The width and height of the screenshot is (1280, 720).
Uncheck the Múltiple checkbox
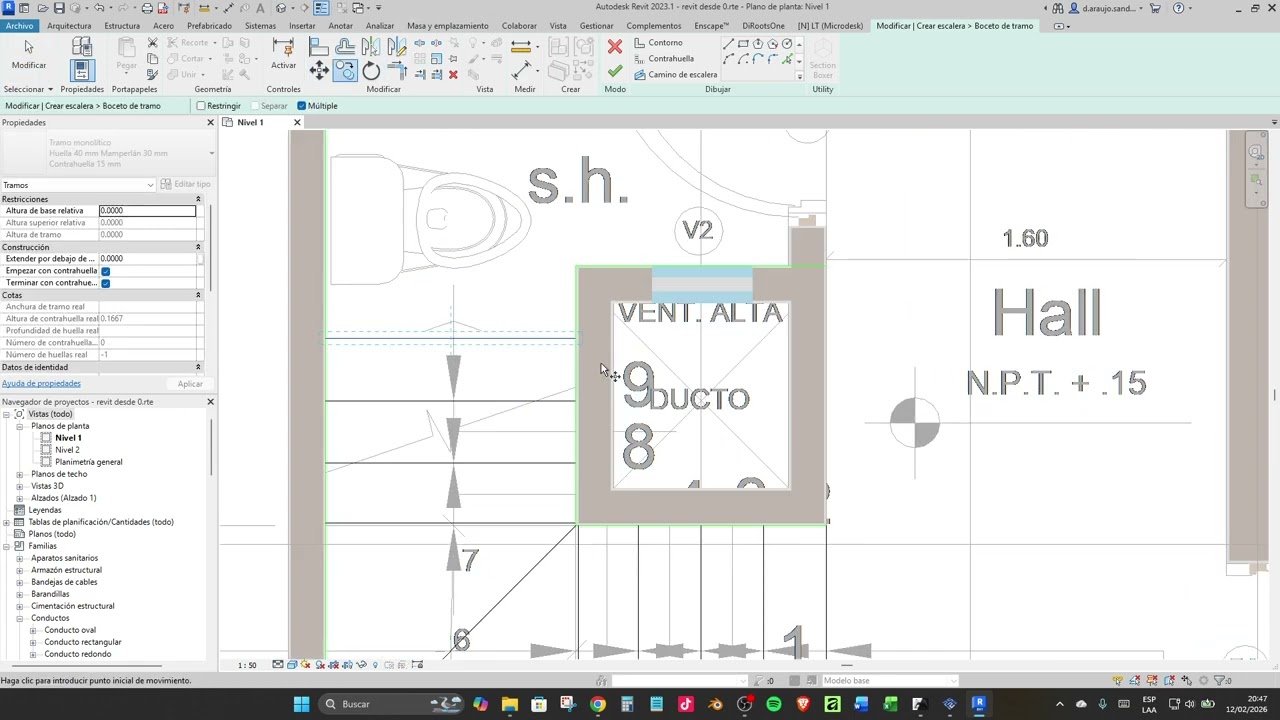[301, 106]
